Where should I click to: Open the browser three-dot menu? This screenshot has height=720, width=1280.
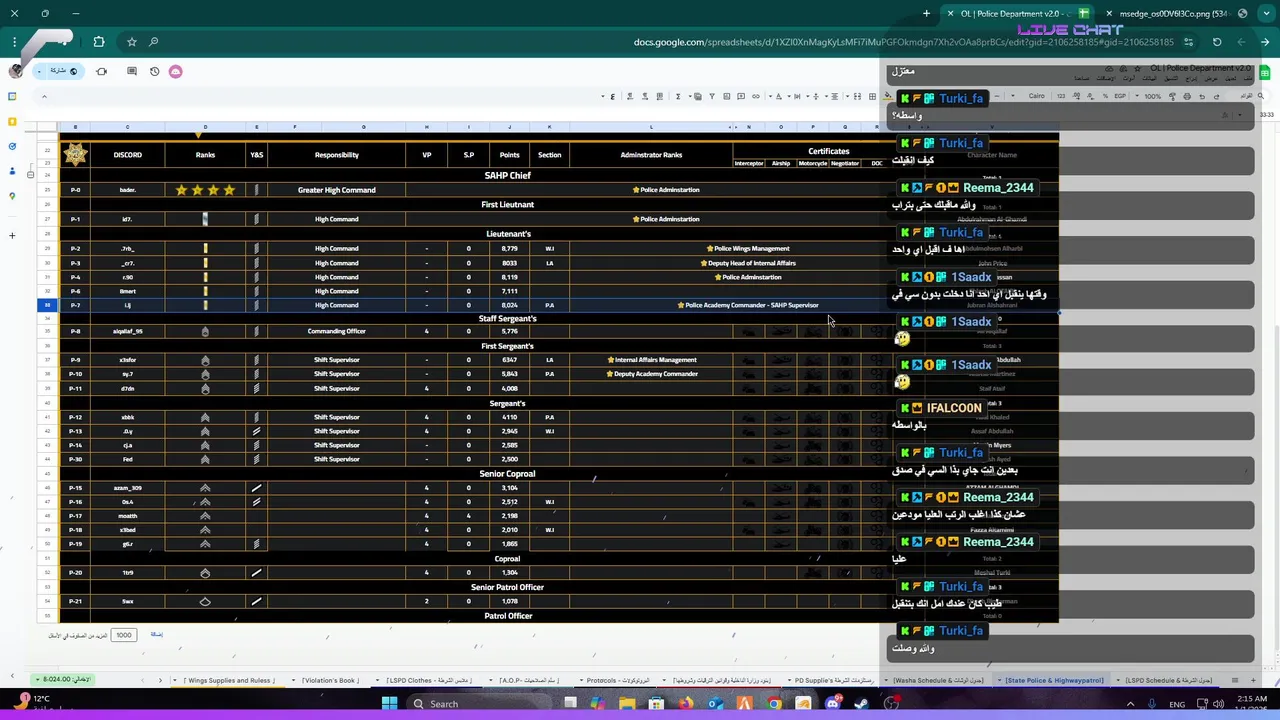14,42
